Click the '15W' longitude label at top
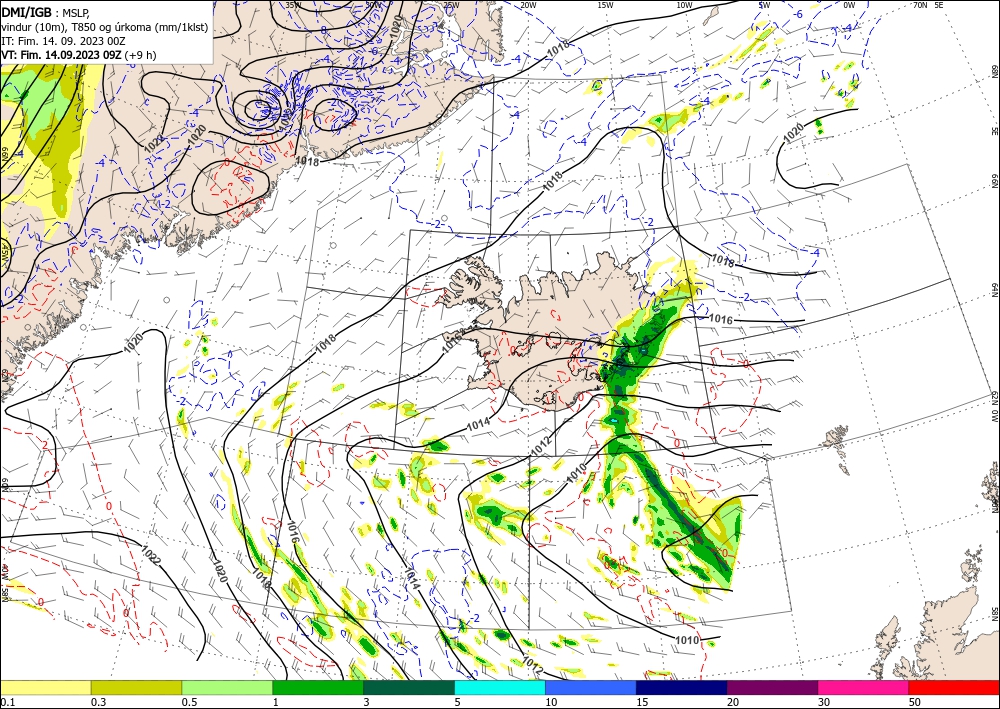Viewport: 1000px width, 709px height. [605, 5]
